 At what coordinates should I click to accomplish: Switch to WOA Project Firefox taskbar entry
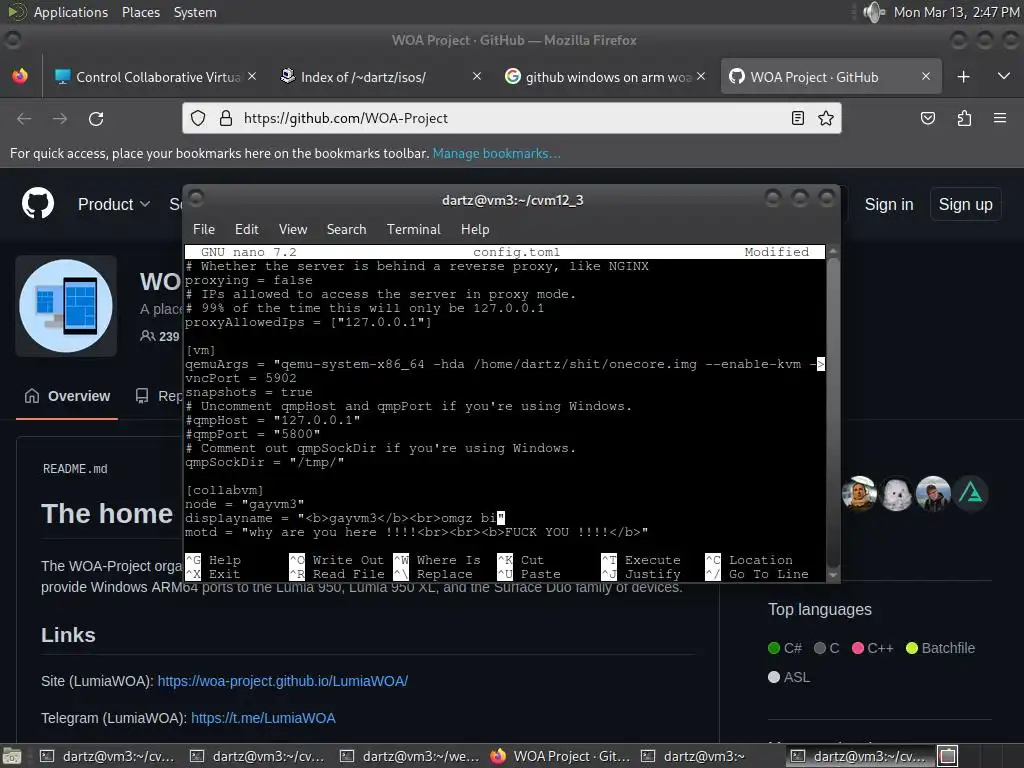(560, 756)
